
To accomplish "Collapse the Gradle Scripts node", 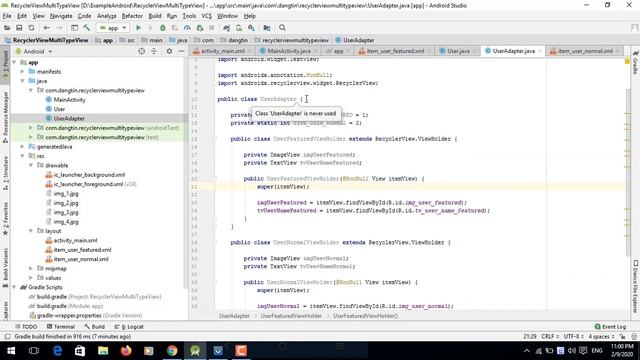I will click(x=15, y=287).
